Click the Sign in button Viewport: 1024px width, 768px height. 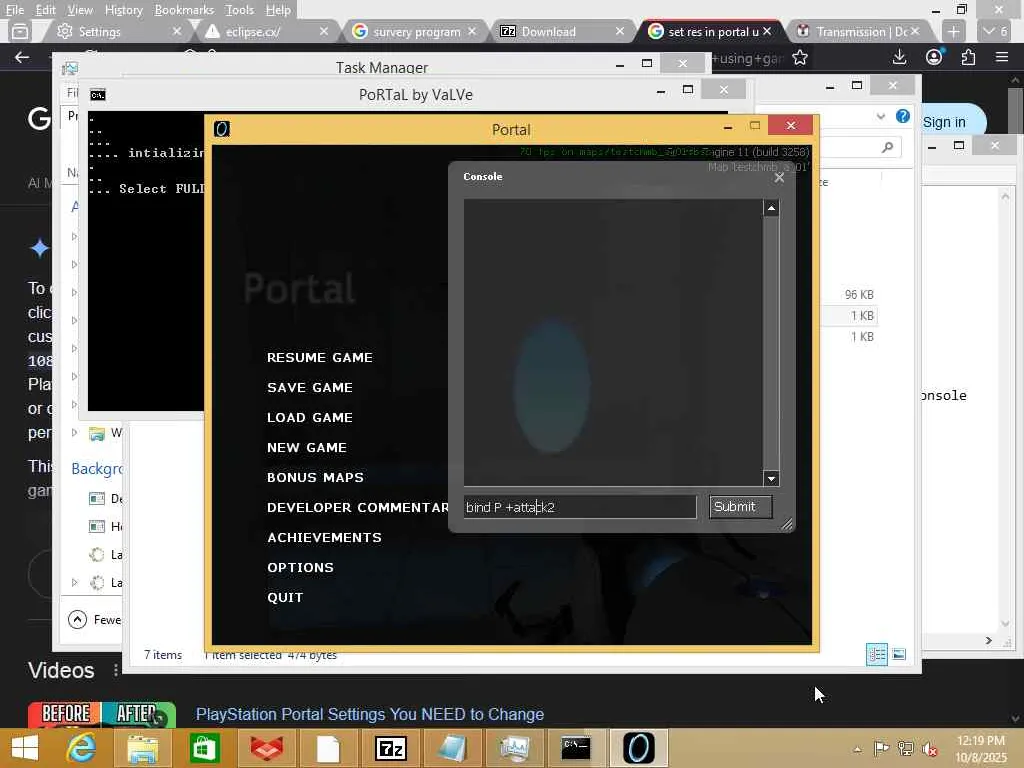pos(944,122)
